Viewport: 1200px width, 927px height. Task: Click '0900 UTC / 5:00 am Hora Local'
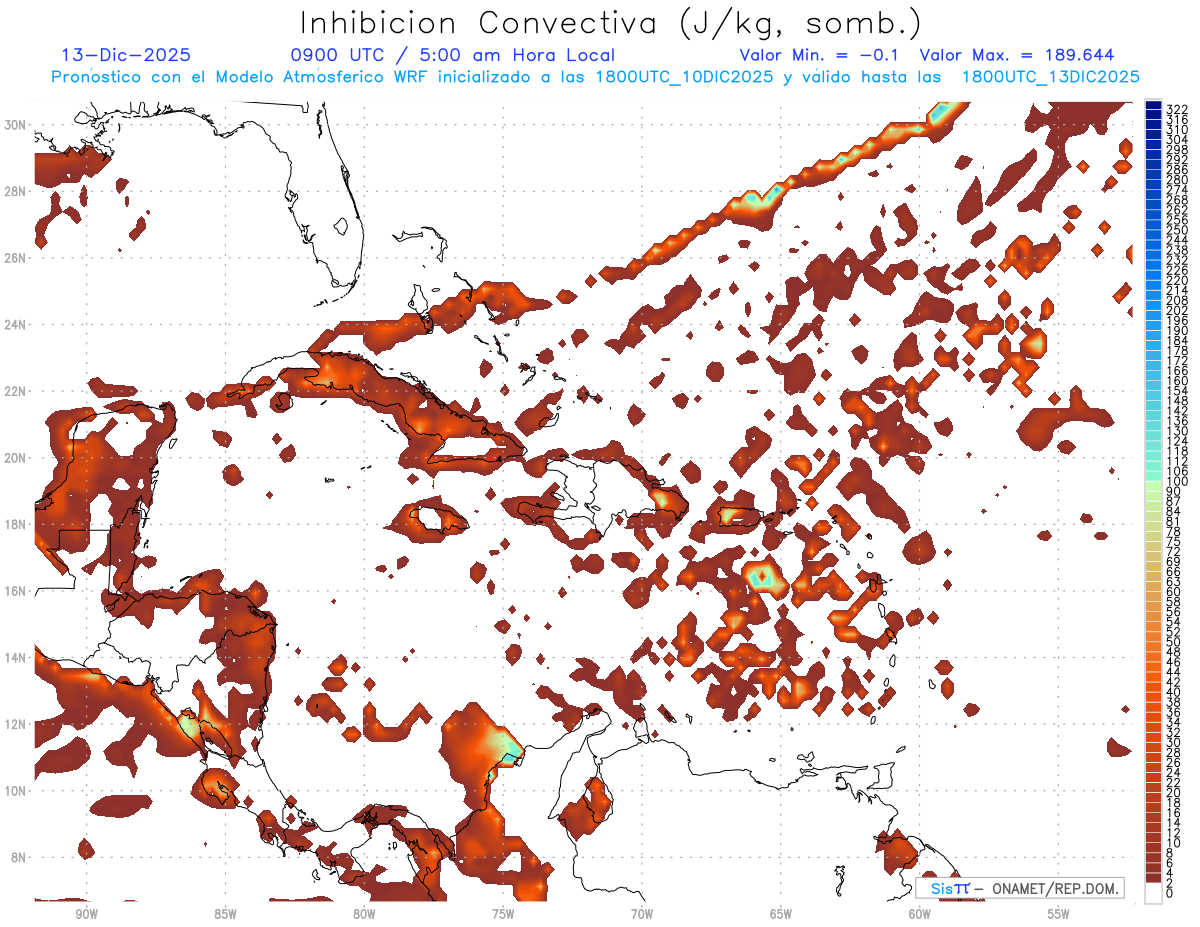pyautogui.click(x=453, y=55)
